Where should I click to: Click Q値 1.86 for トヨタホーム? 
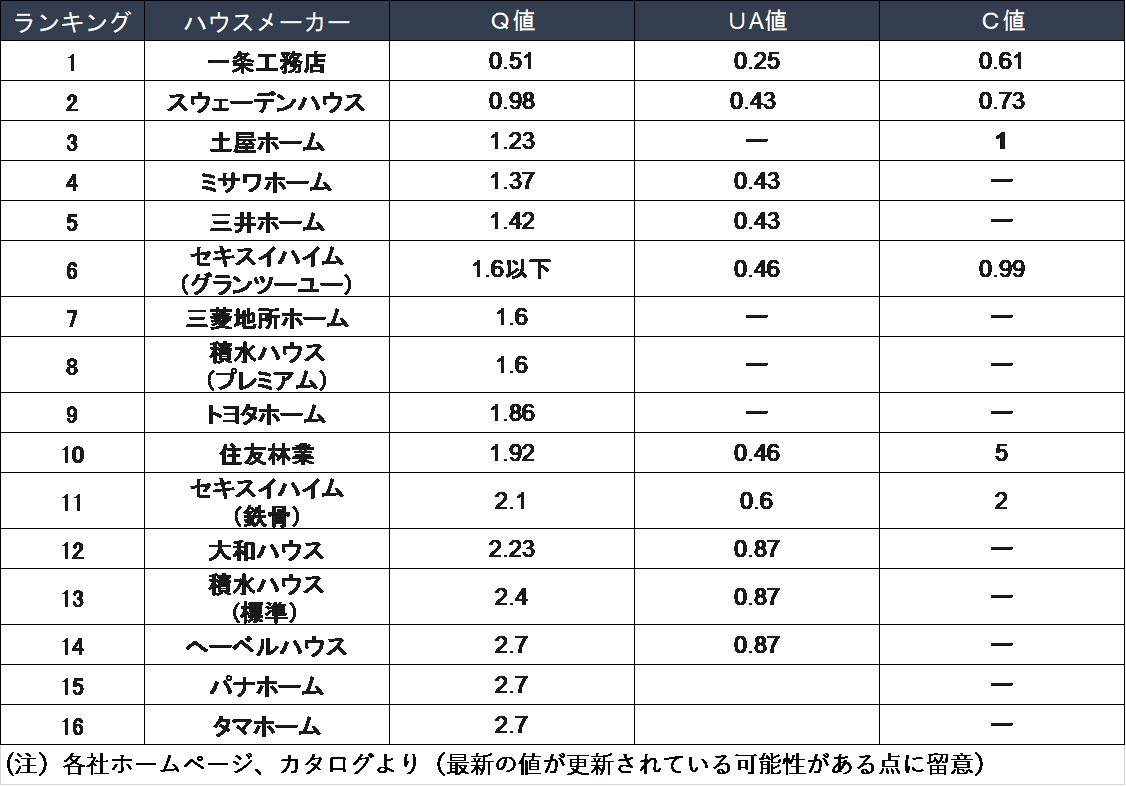[x=512, y=413]
